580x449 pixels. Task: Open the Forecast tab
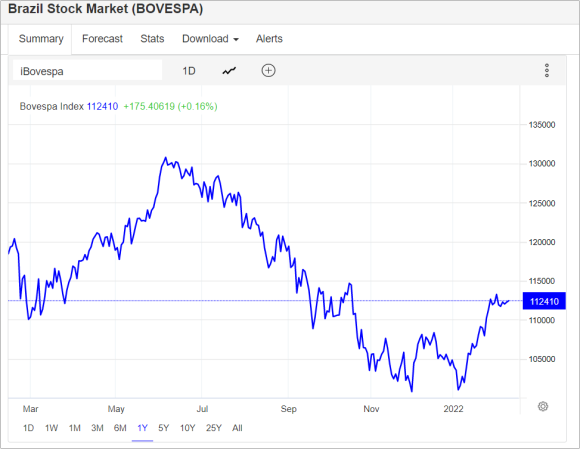(x=102, y=39)
